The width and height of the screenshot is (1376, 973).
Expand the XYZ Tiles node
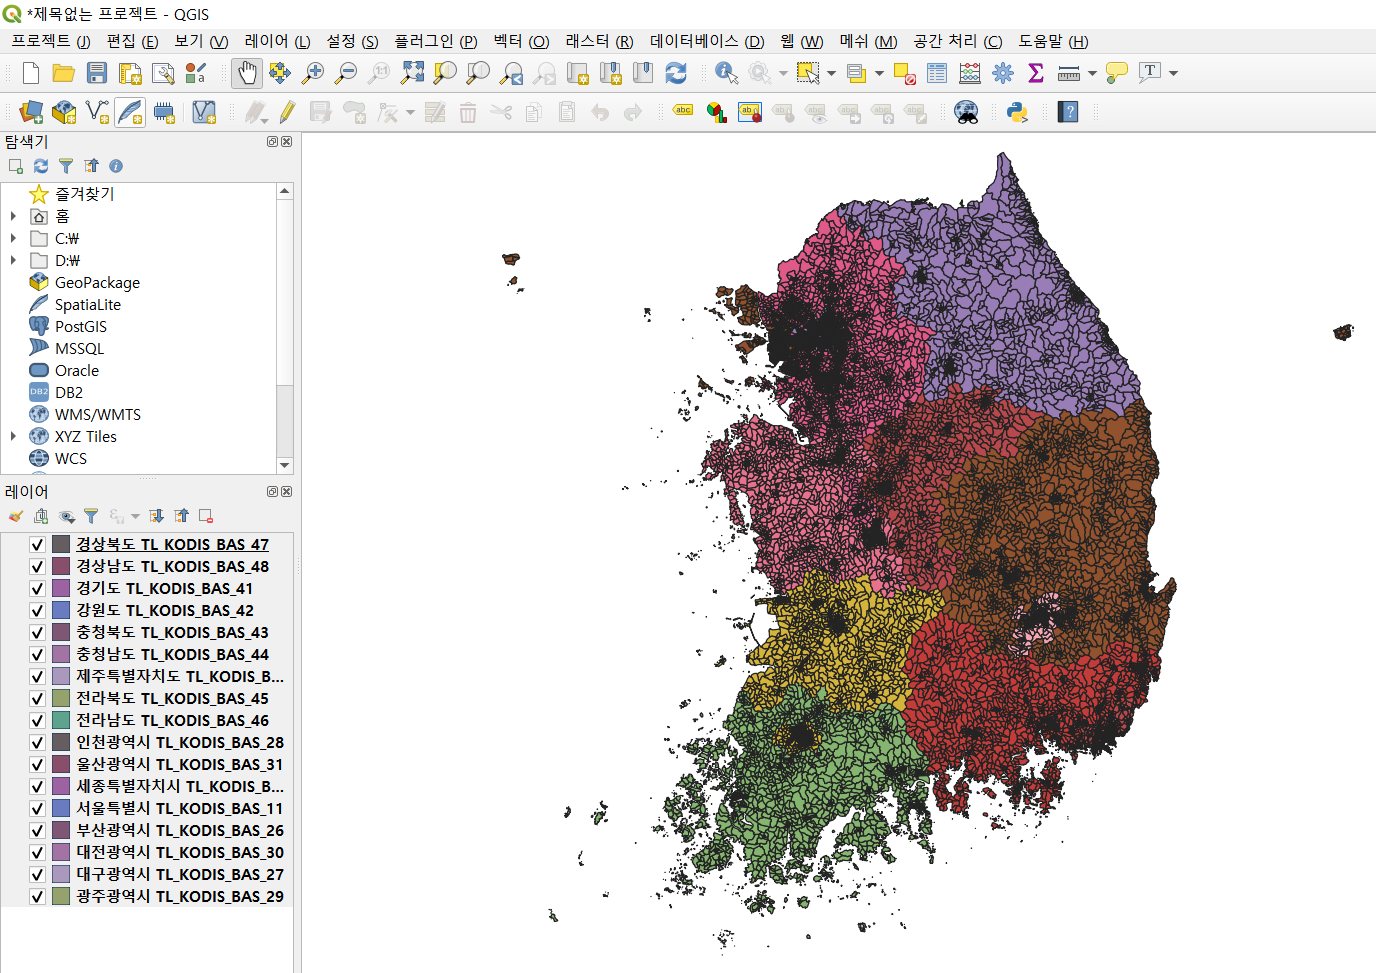click(x=13, y=436)
